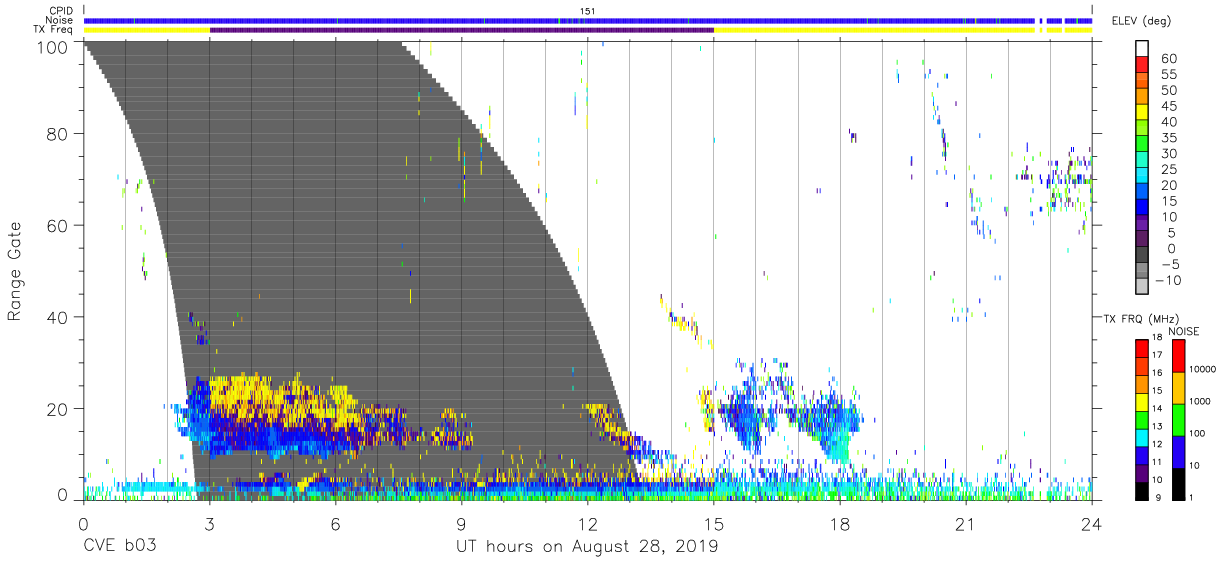Image resolution: width=1228 pixels, height=567 pixels.
Task: Click the x-axis tick label '6'
Action: [x=335, y=525]
